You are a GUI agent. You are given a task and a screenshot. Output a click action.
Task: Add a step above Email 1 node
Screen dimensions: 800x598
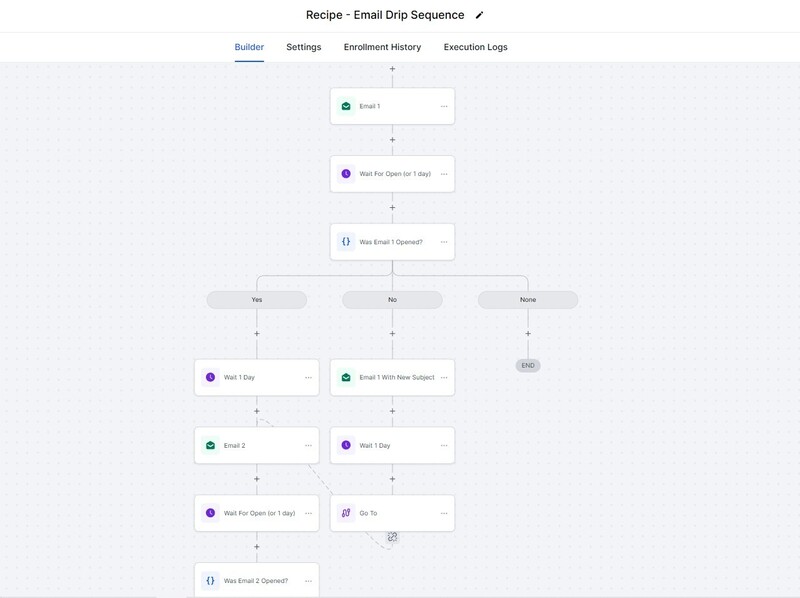390,70
